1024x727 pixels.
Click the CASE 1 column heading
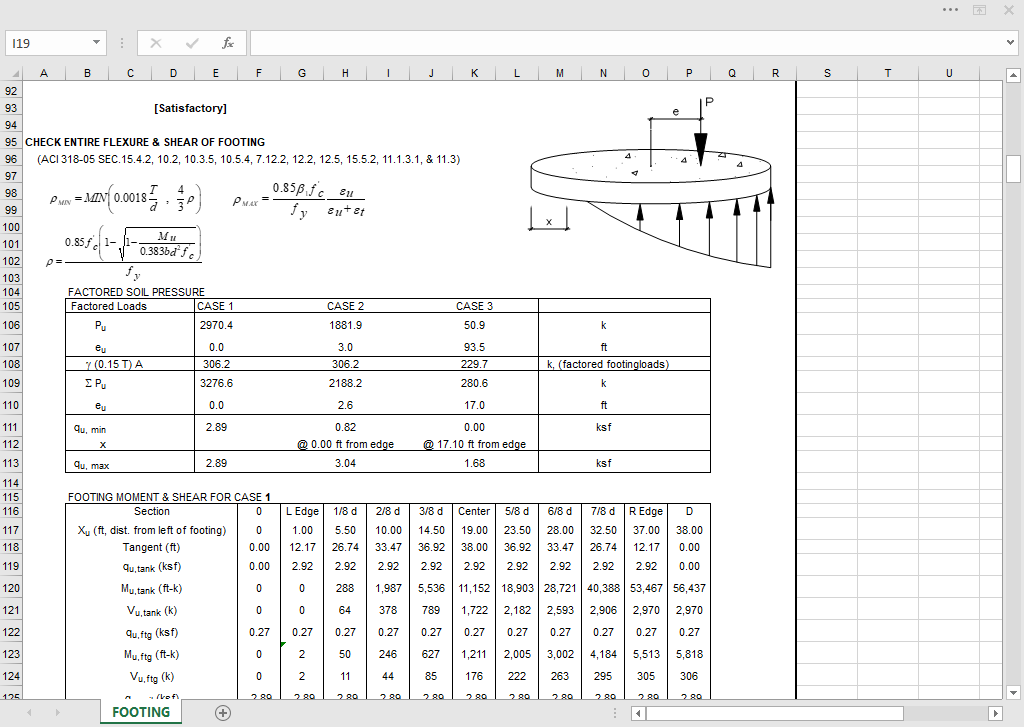[x=215, y=306]
